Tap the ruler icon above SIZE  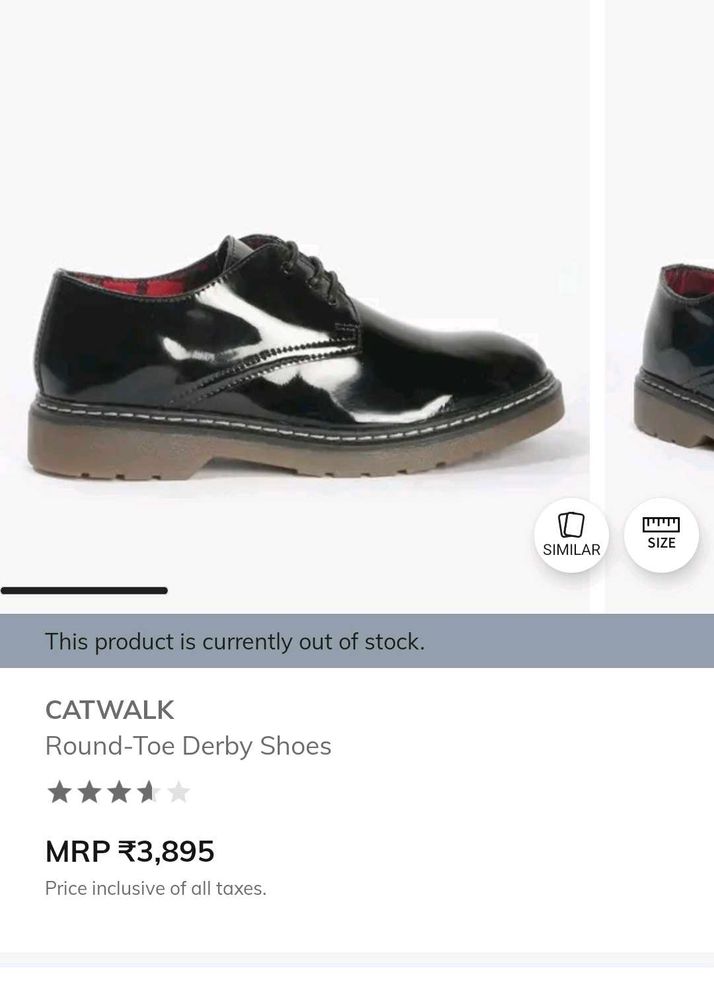661,524
